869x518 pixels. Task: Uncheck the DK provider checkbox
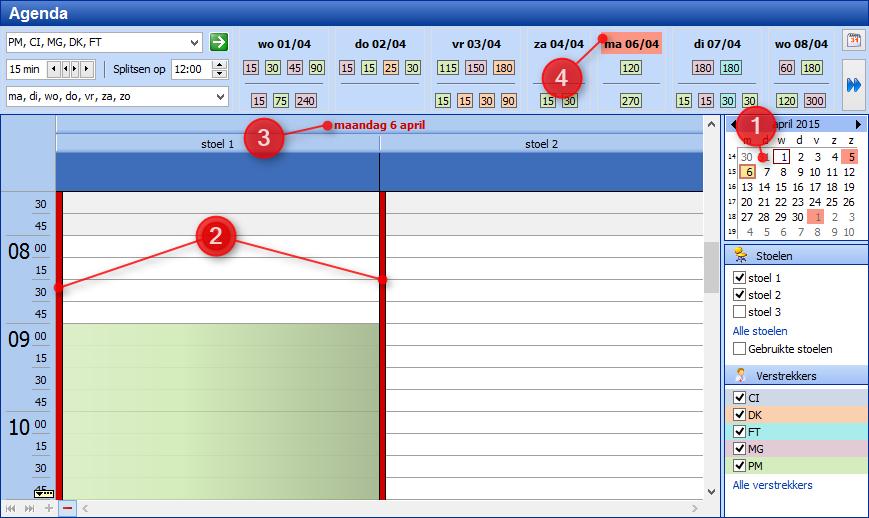740,414
